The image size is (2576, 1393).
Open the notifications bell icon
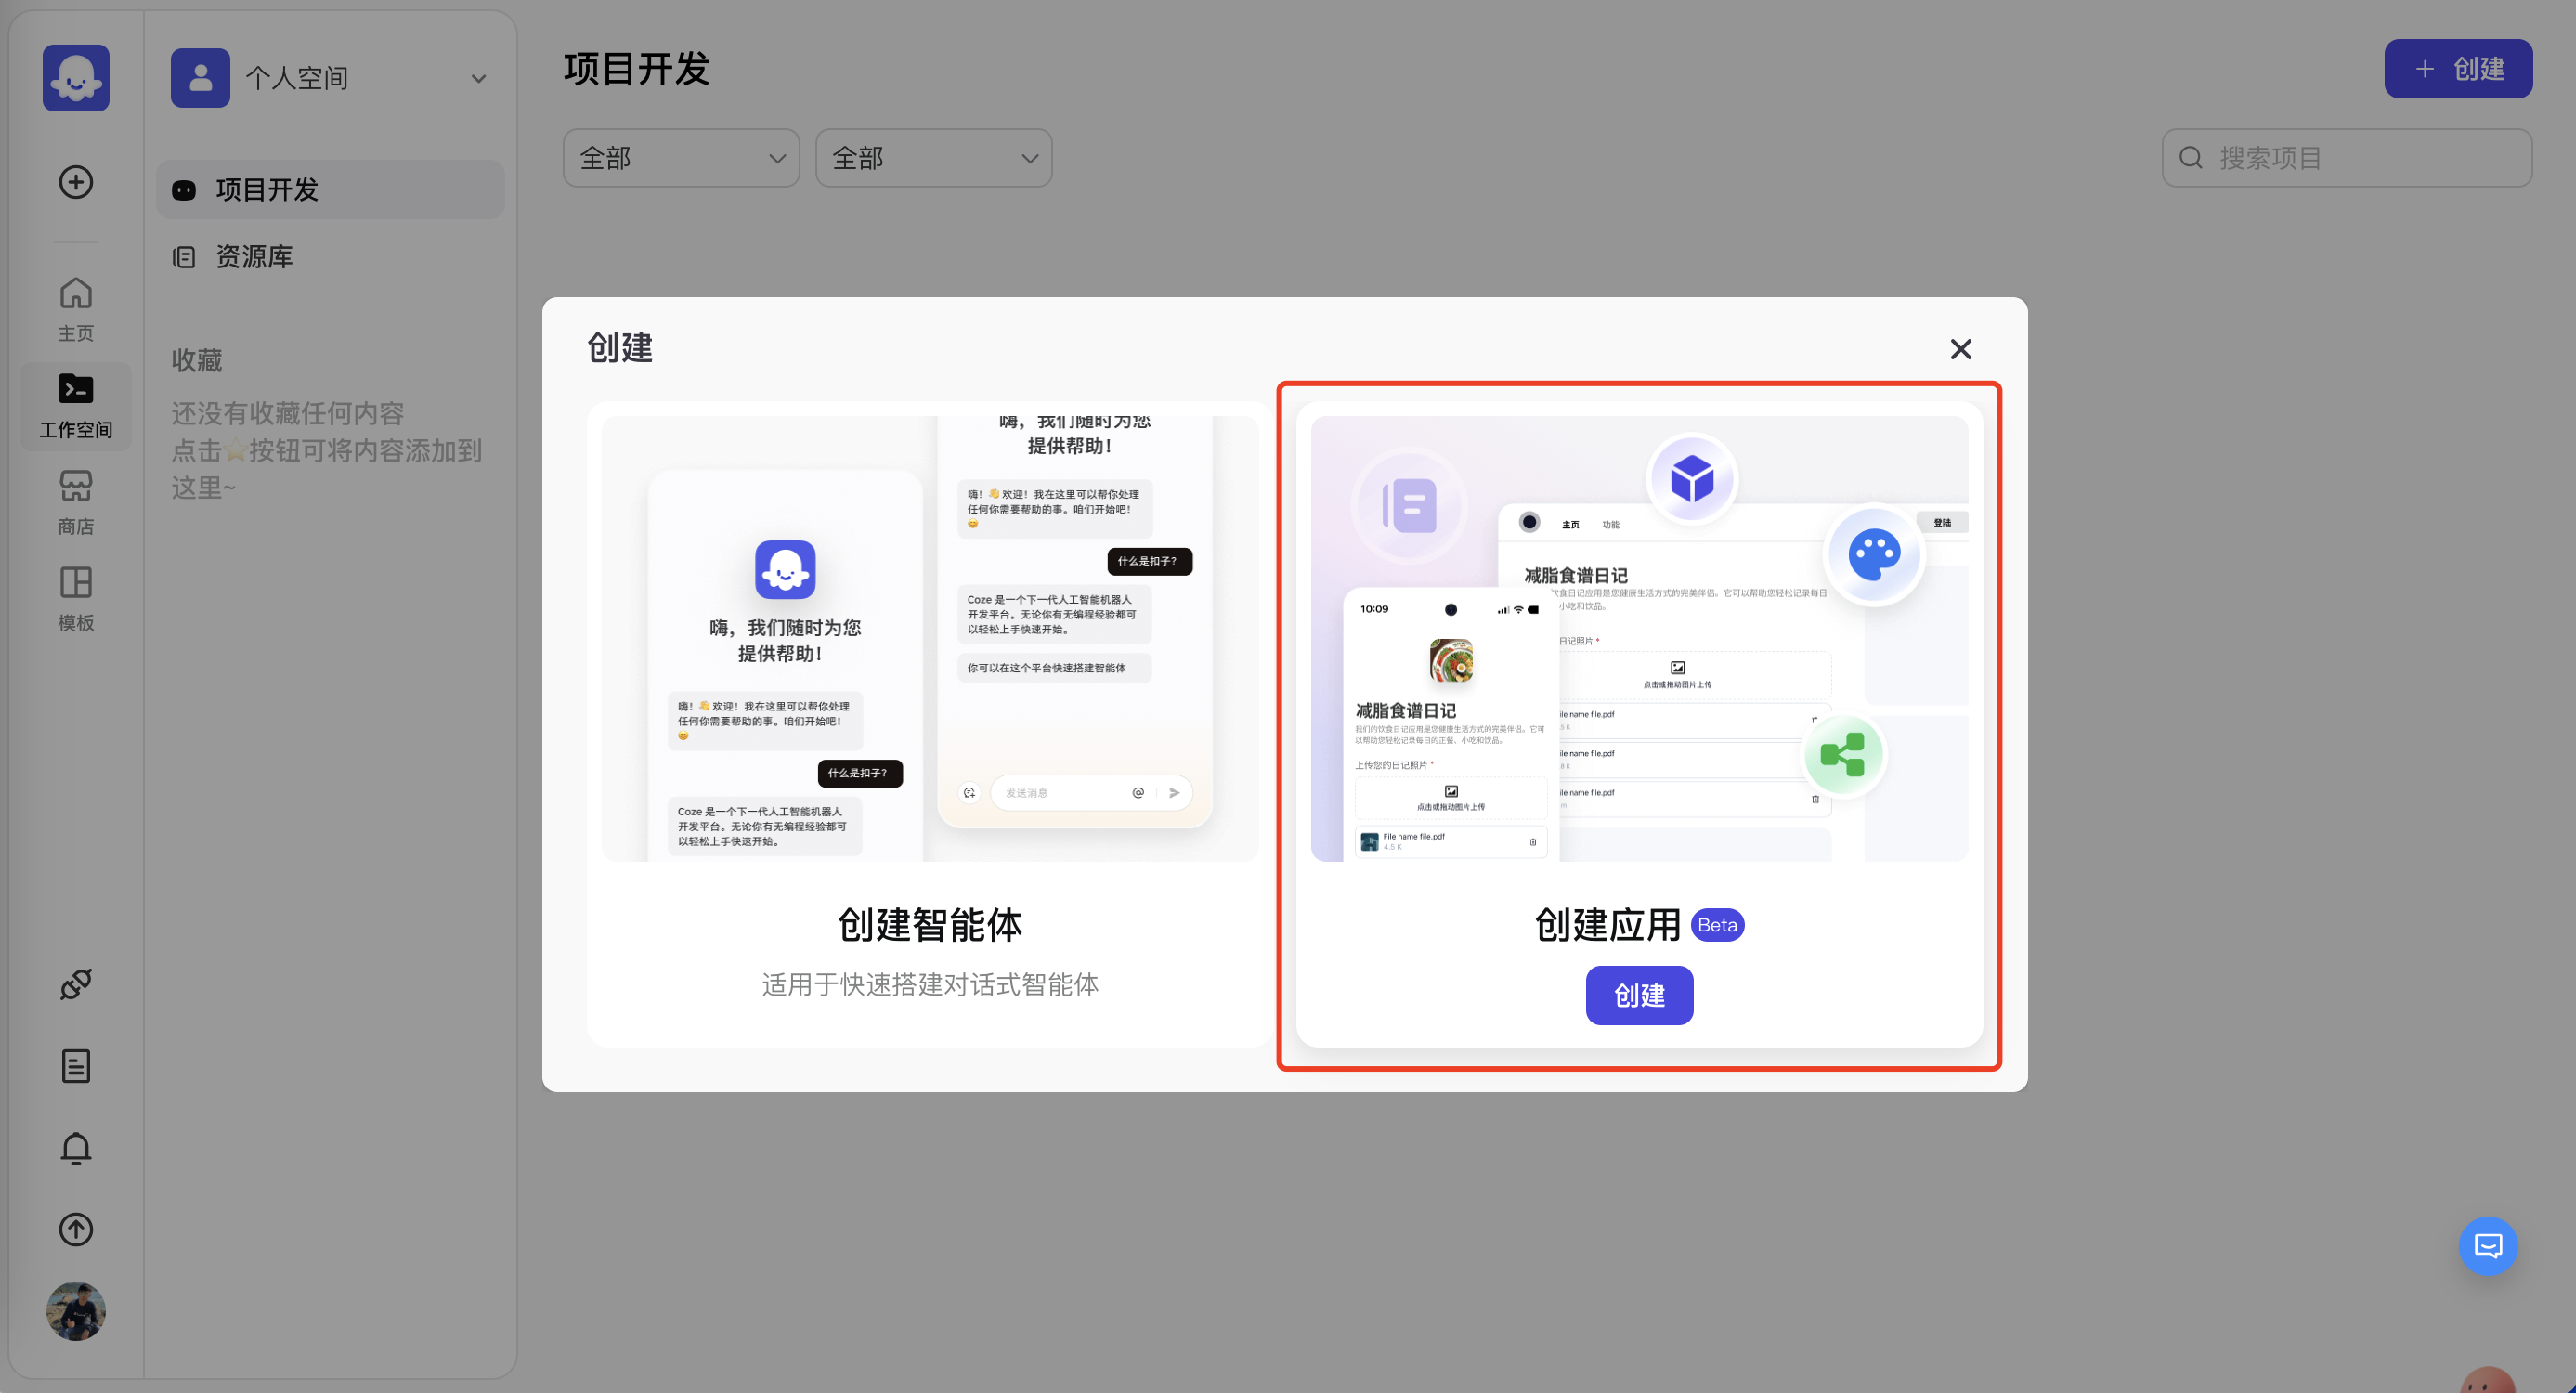(76, 1148)
